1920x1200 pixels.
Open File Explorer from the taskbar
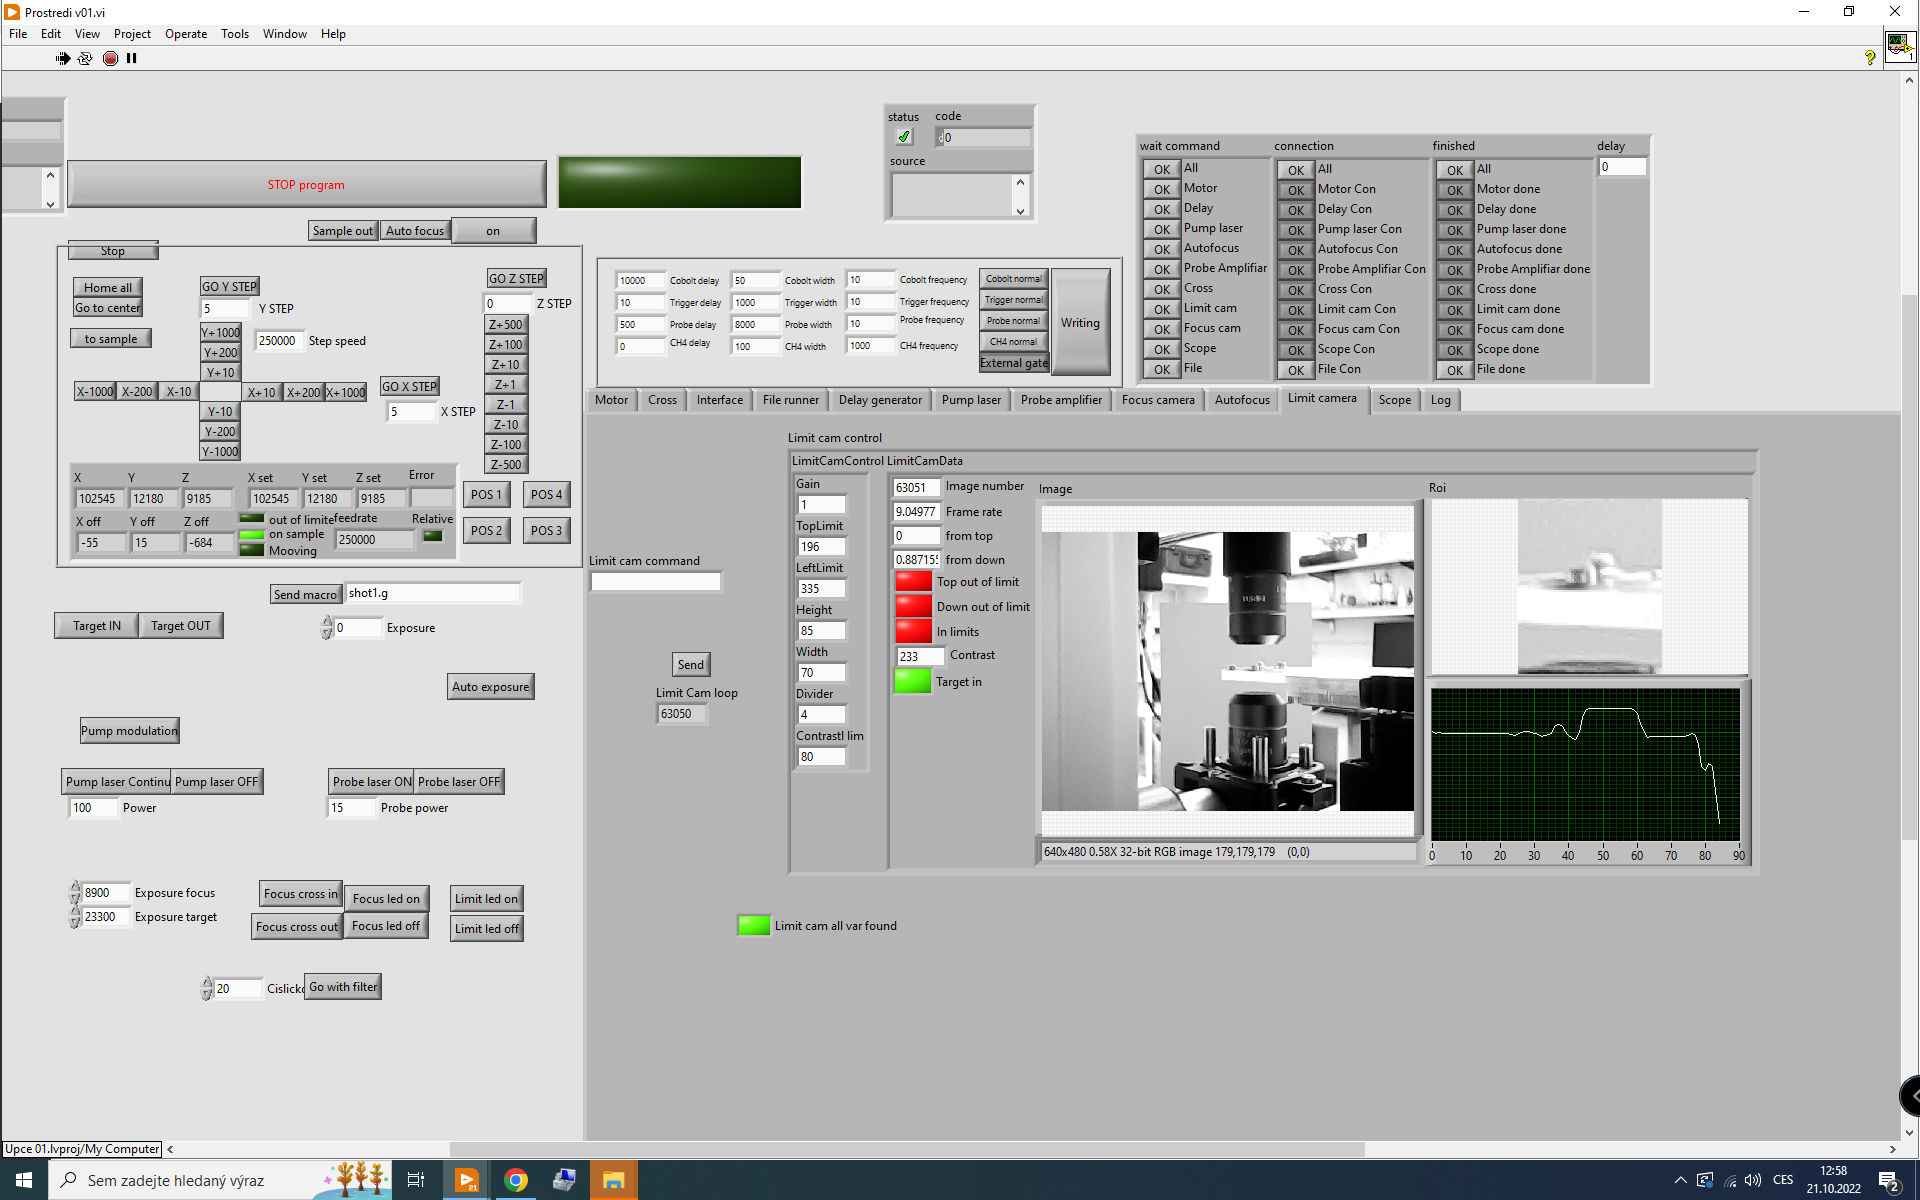tap(613, 1180)
